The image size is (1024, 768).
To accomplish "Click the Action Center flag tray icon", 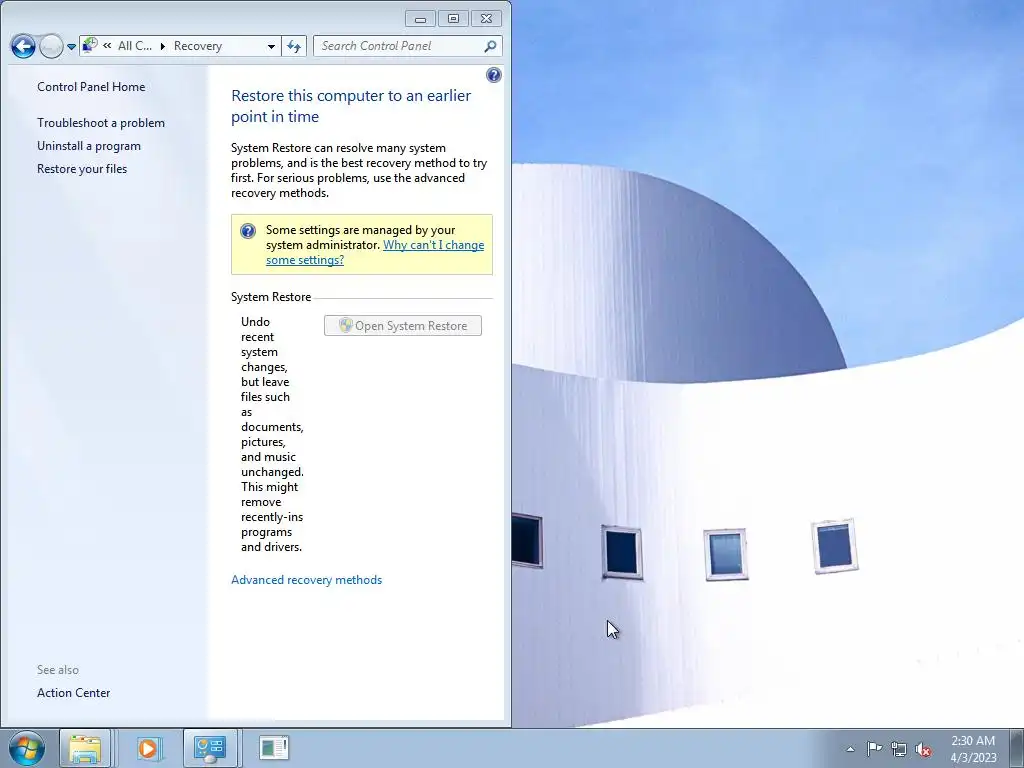I will pos(874,748).
